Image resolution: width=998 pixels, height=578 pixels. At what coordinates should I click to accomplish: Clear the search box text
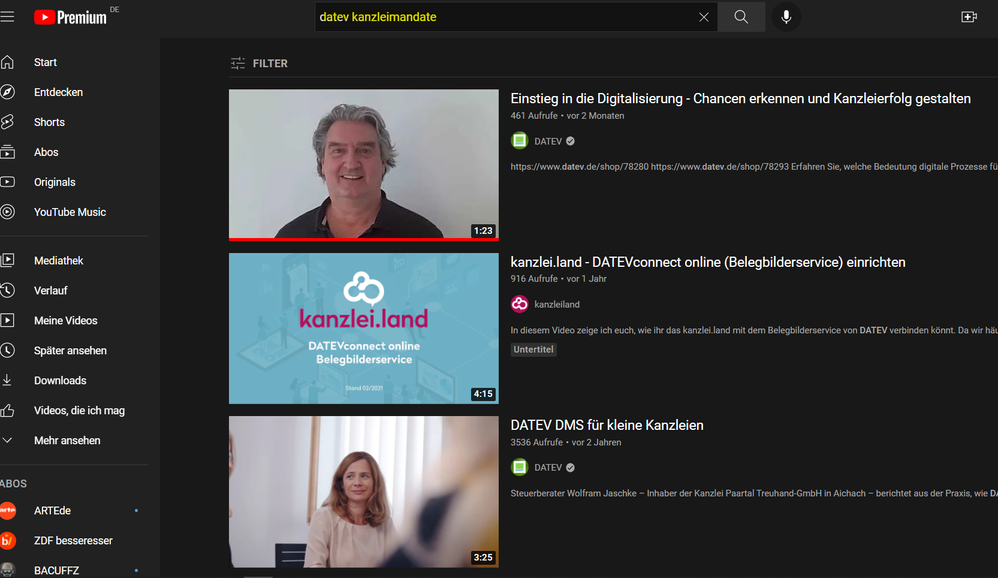click(703, 17)
